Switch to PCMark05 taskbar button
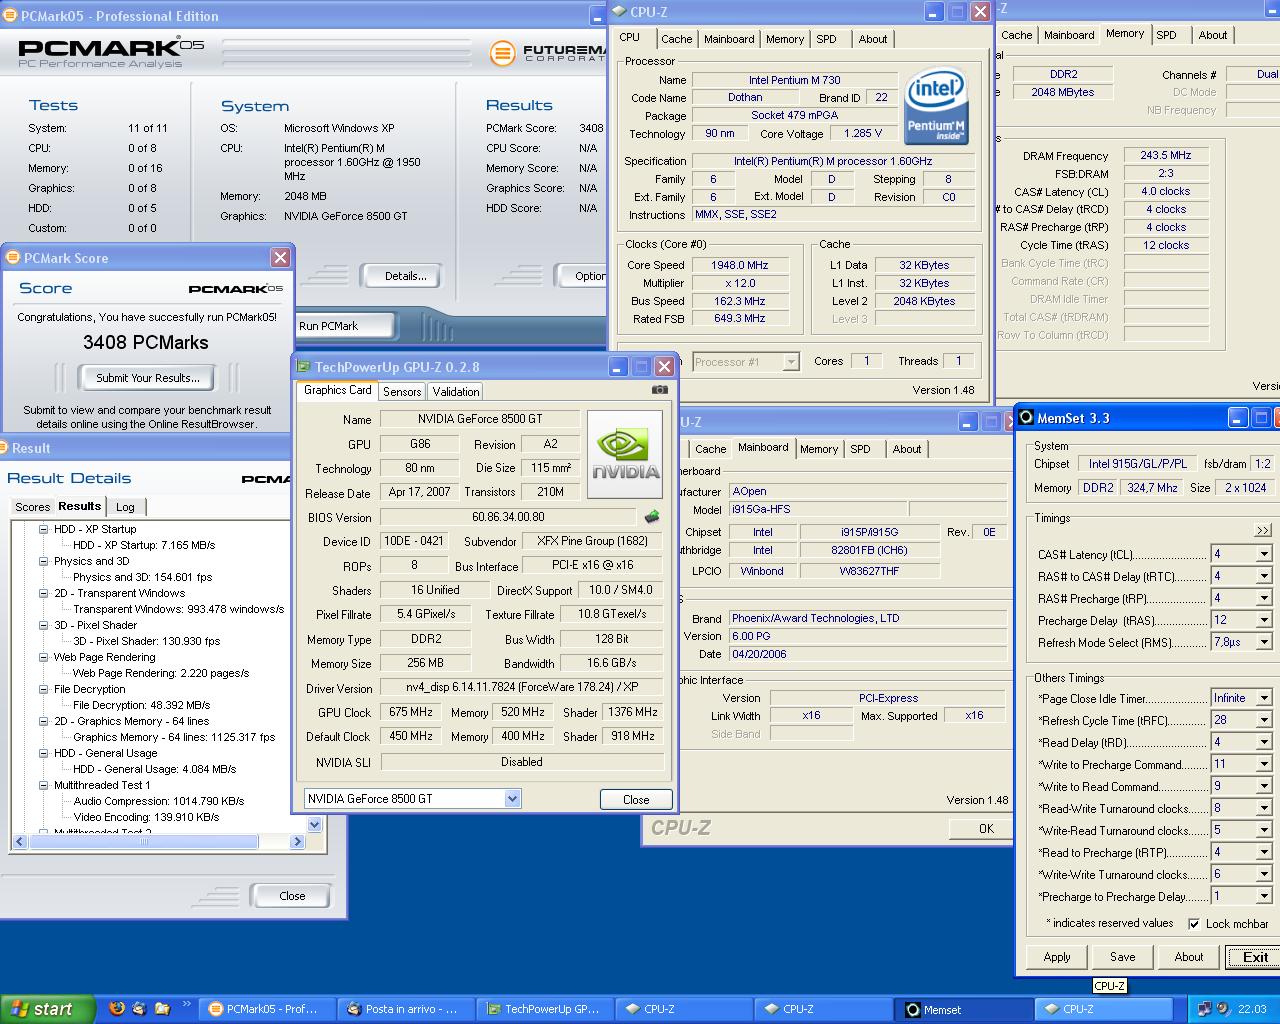Image resolution: width=1280 pixels, height=1024 pixels. 268,1010
